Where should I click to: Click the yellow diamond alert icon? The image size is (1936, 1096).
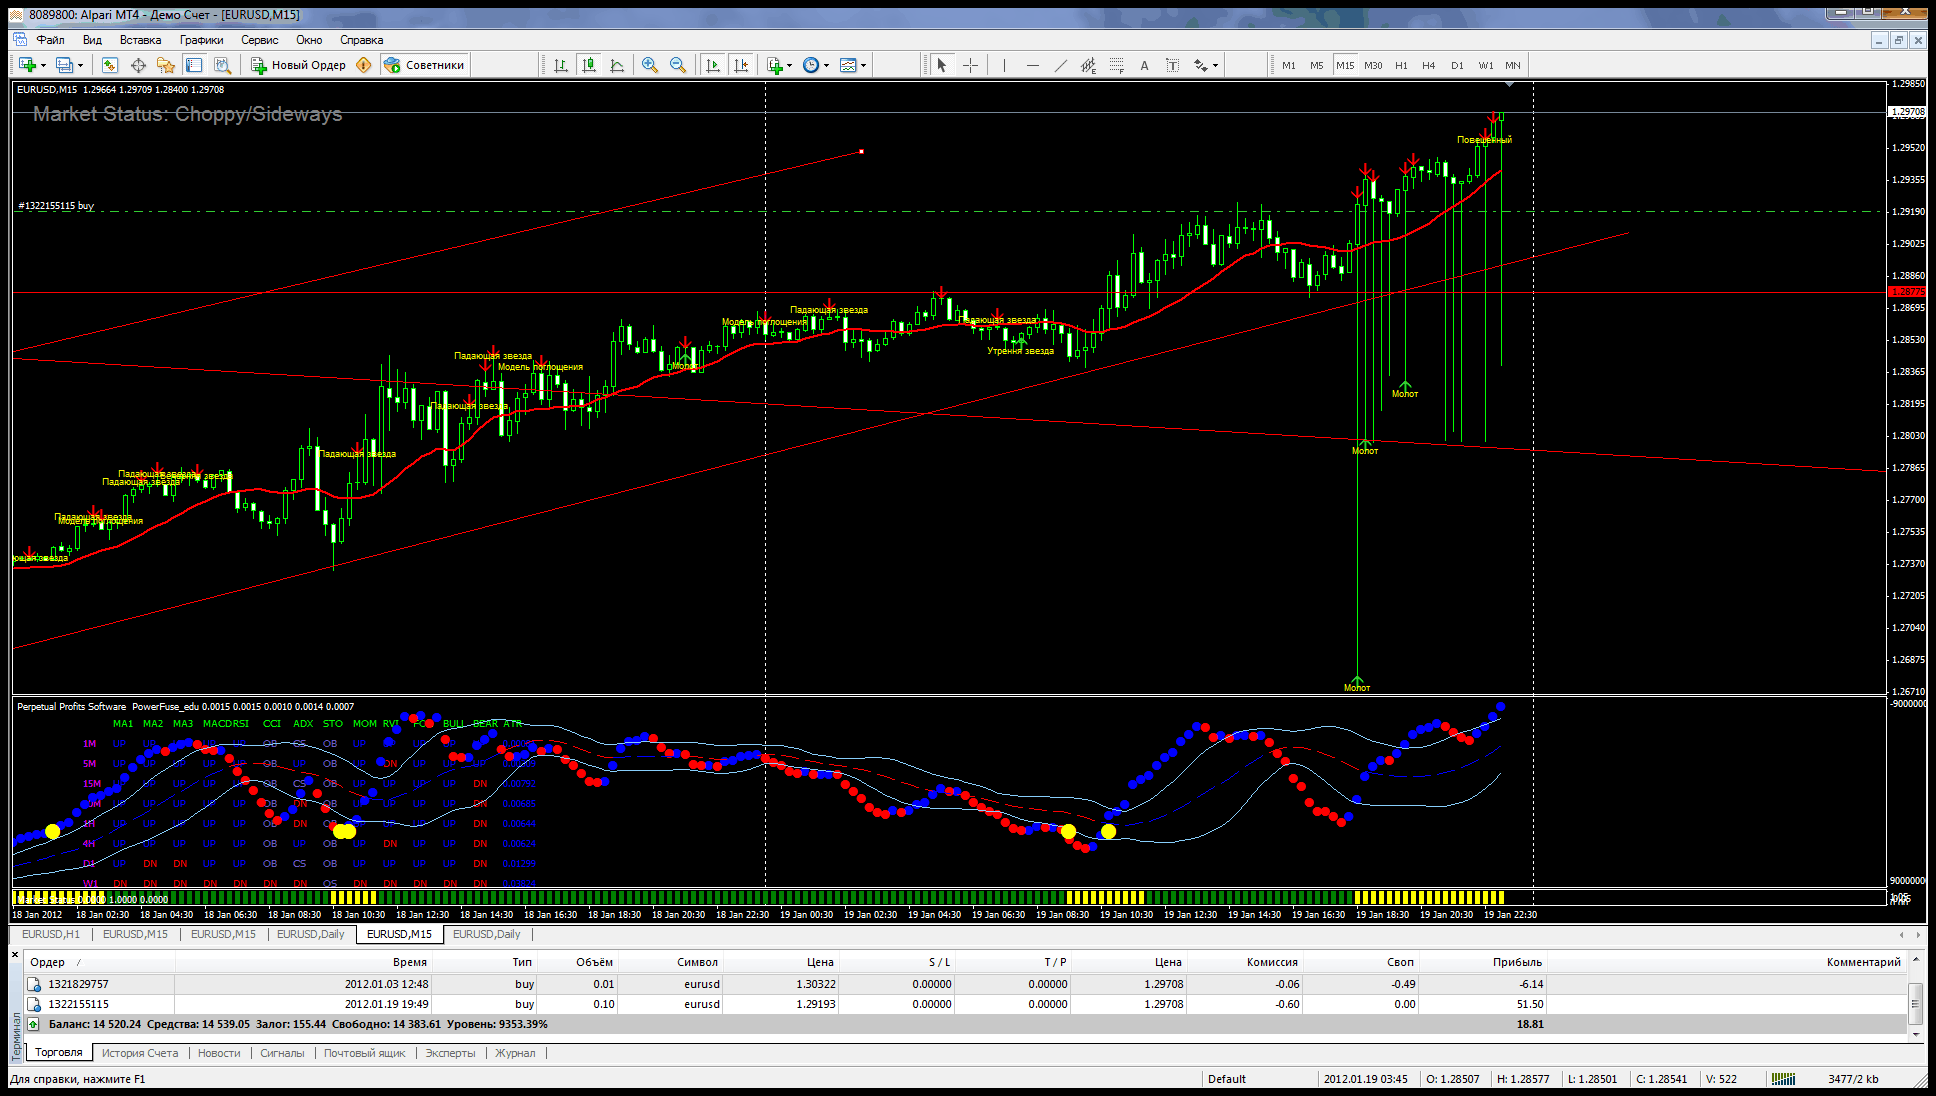[364, 65]
